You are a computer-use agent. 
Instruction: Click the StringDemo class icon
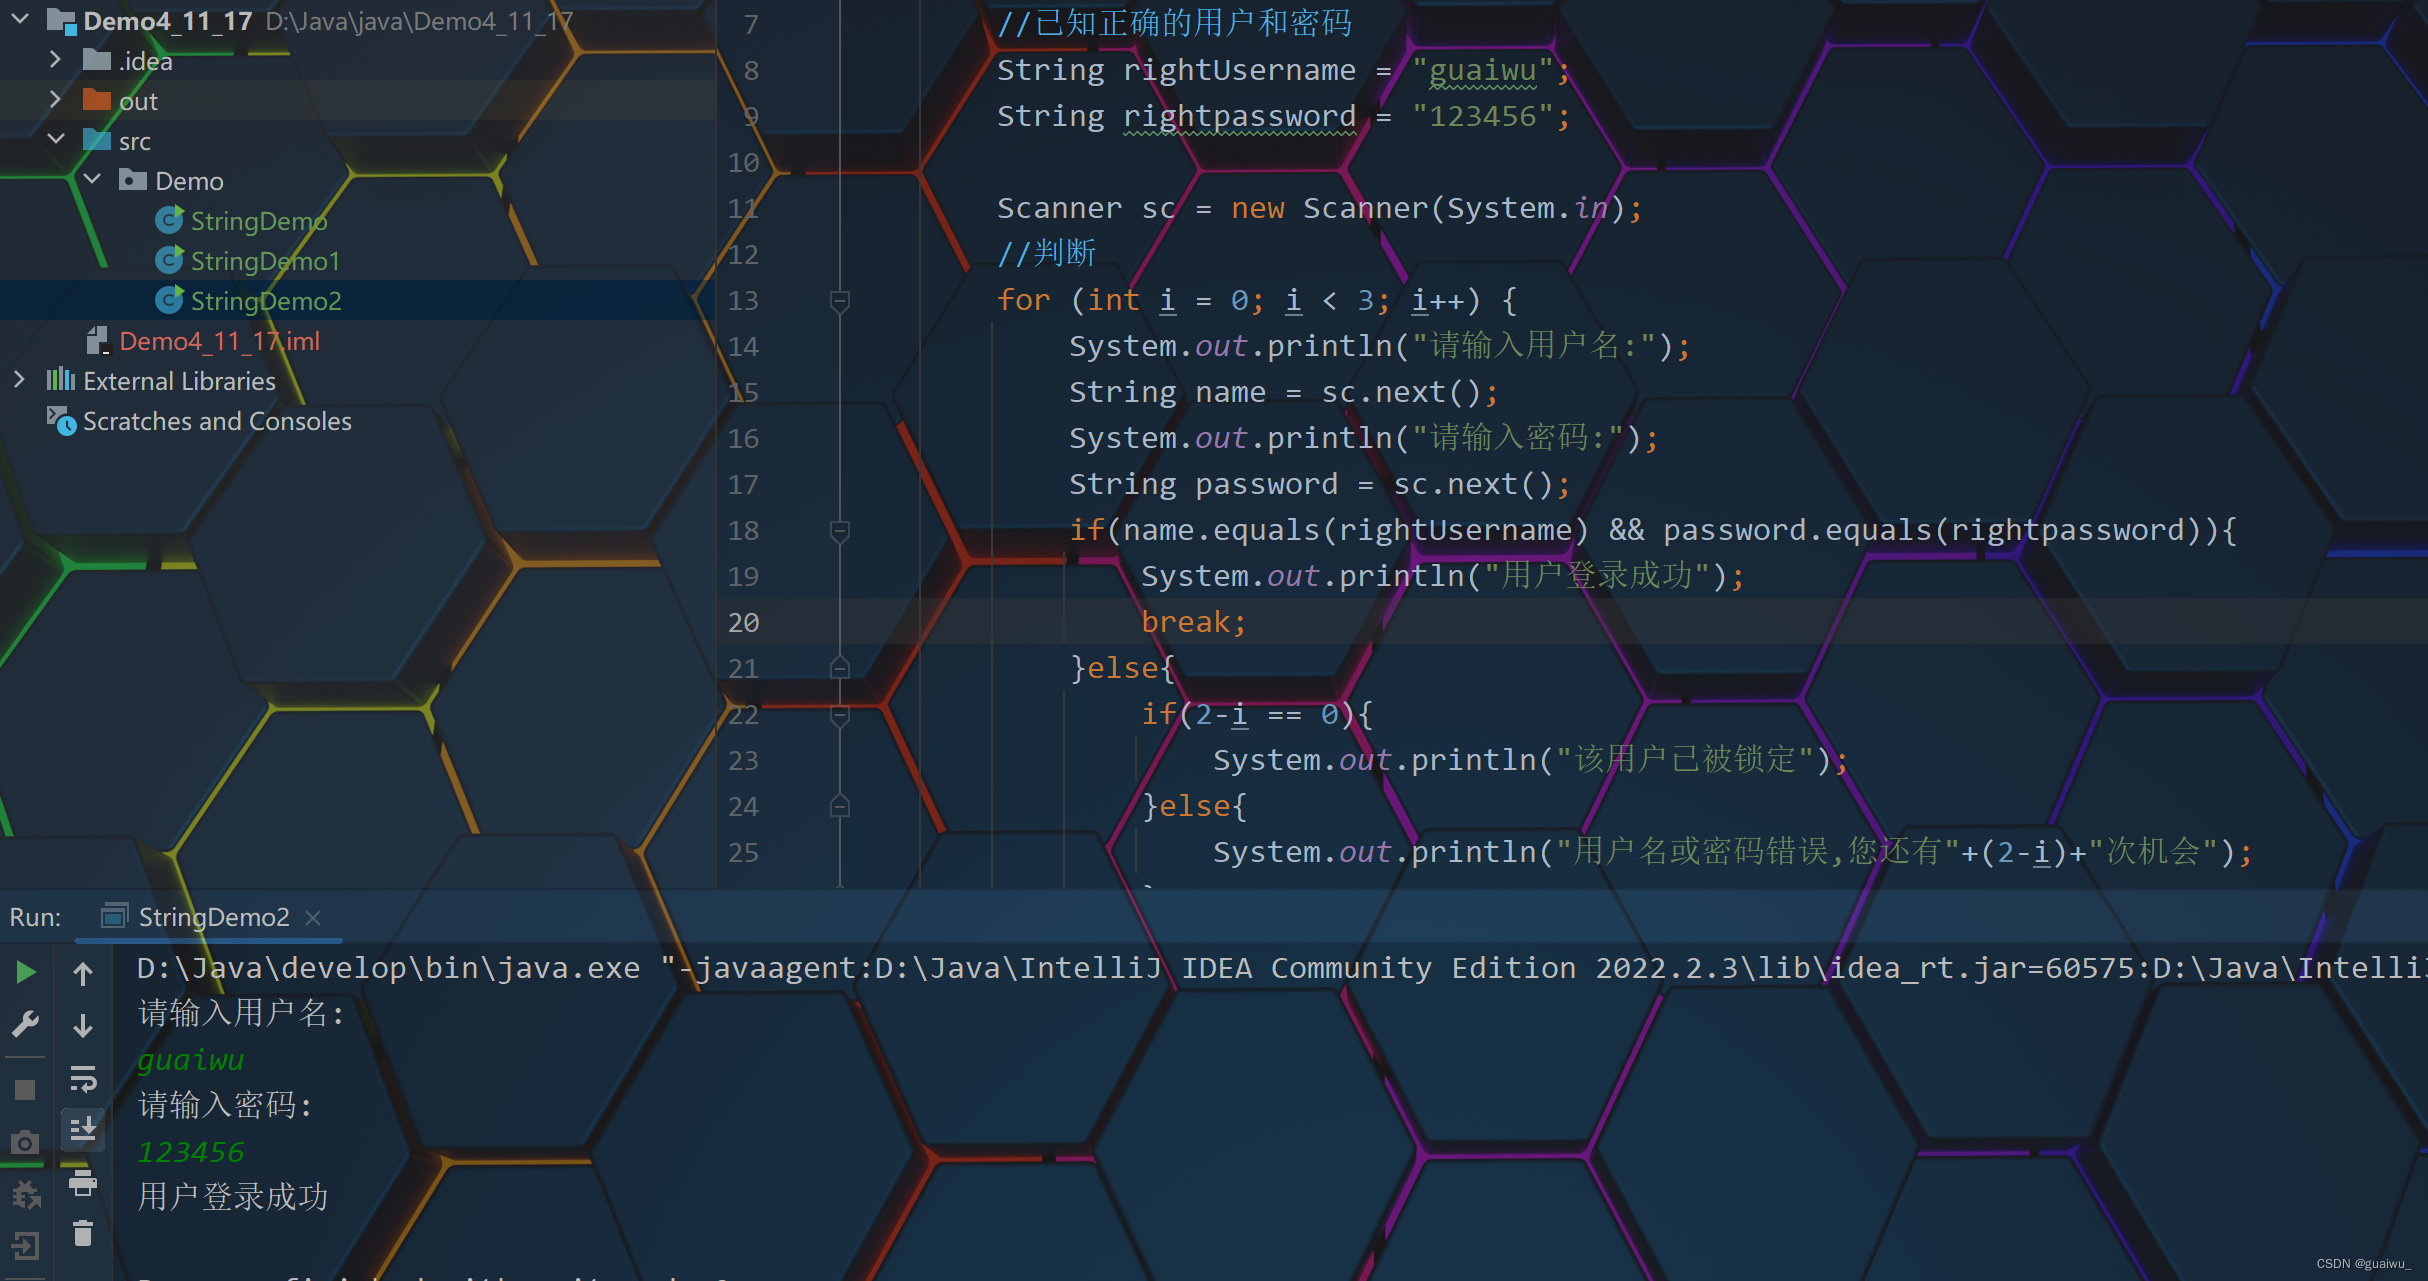[169, 220]
